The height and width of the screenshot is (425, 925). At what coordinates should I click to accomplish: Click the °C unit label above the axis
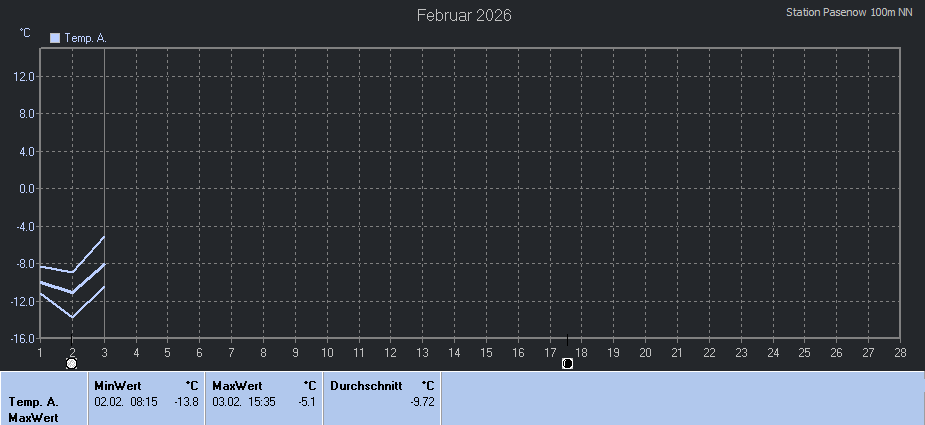(x=25, y=33)
